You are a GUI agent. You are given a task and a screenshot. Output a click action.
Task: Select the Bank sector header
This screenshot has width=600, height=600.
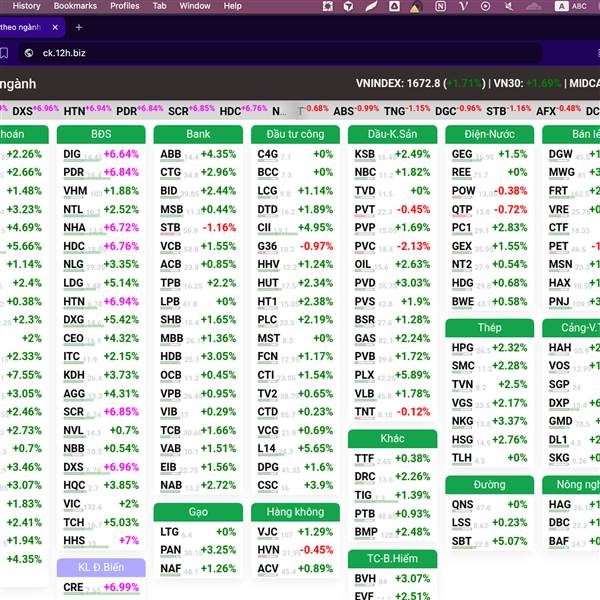point(198,134)
